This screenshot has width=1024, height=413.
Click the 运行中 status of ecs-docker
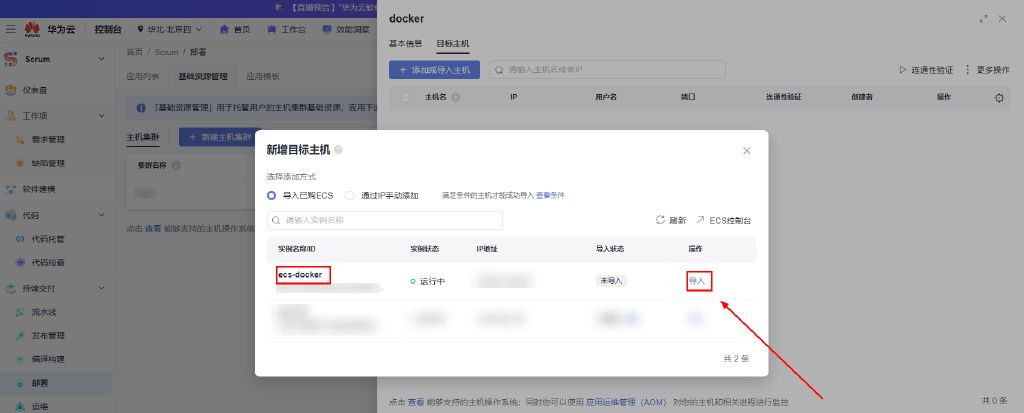point(428,282)
